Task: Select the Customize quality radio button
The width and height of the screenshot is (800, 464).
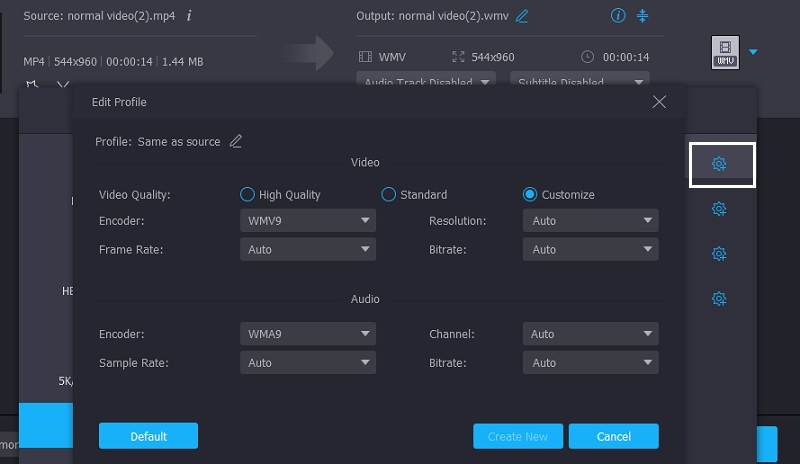Action: pyautogui.click(x=530, y=195)
